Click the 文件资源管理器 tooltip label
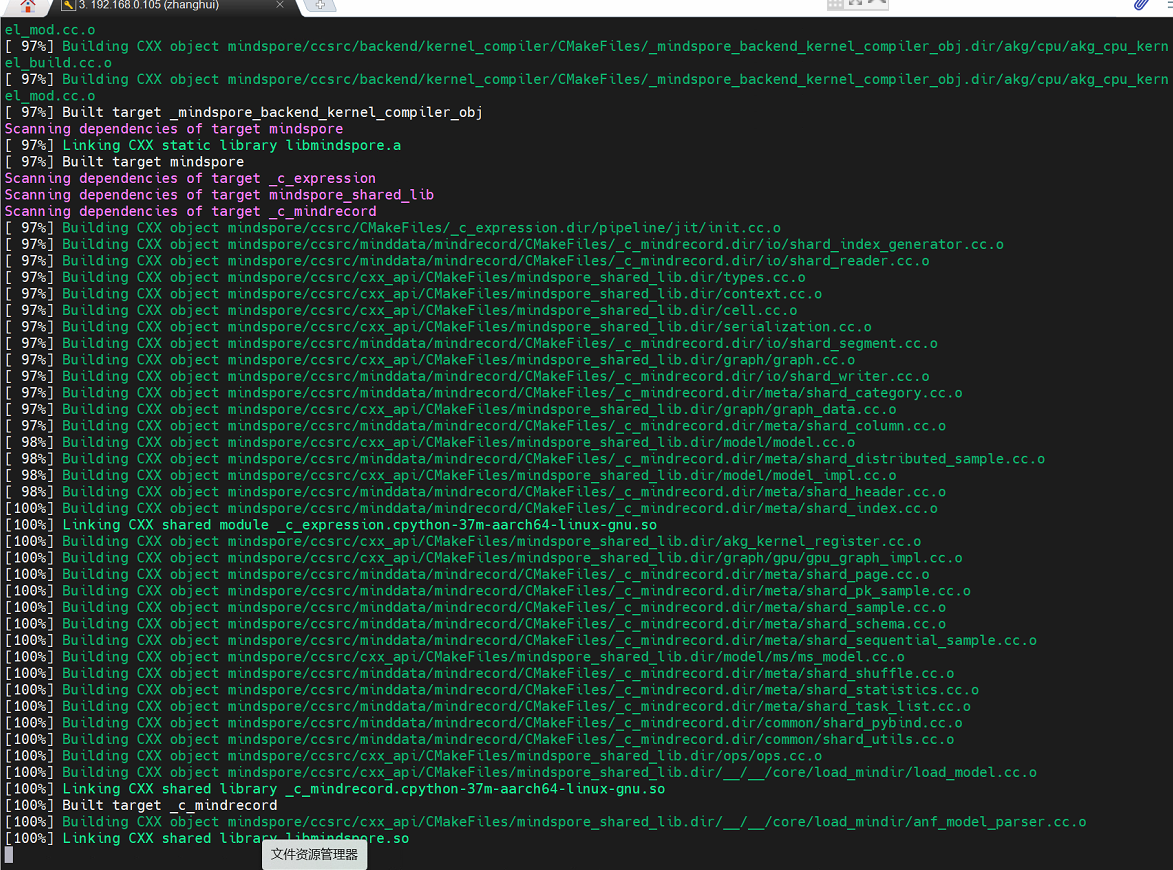1173x870 pixels. click(x=314, y=854)
